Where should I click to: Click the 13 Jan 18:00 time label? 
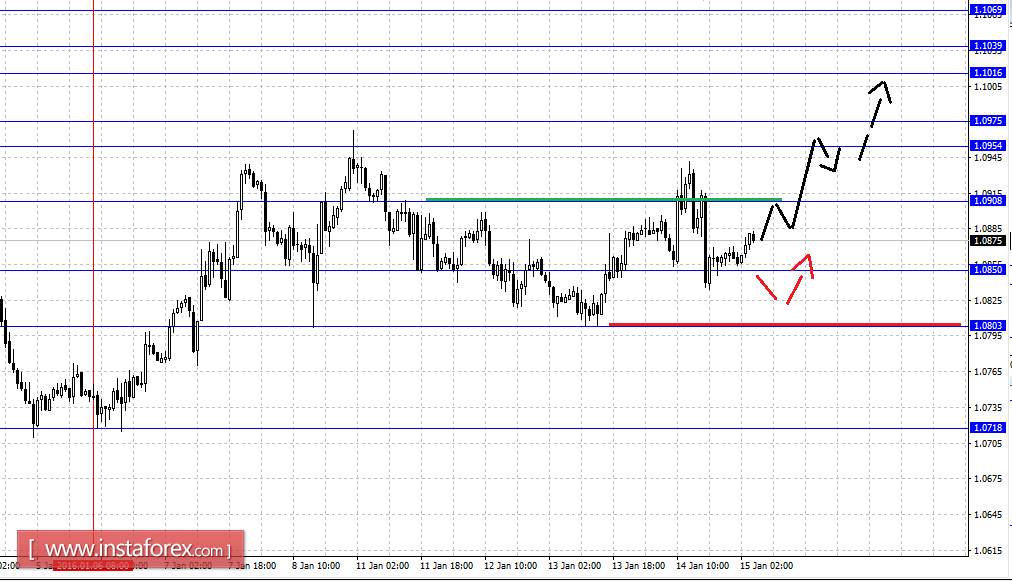pos(638,566)
